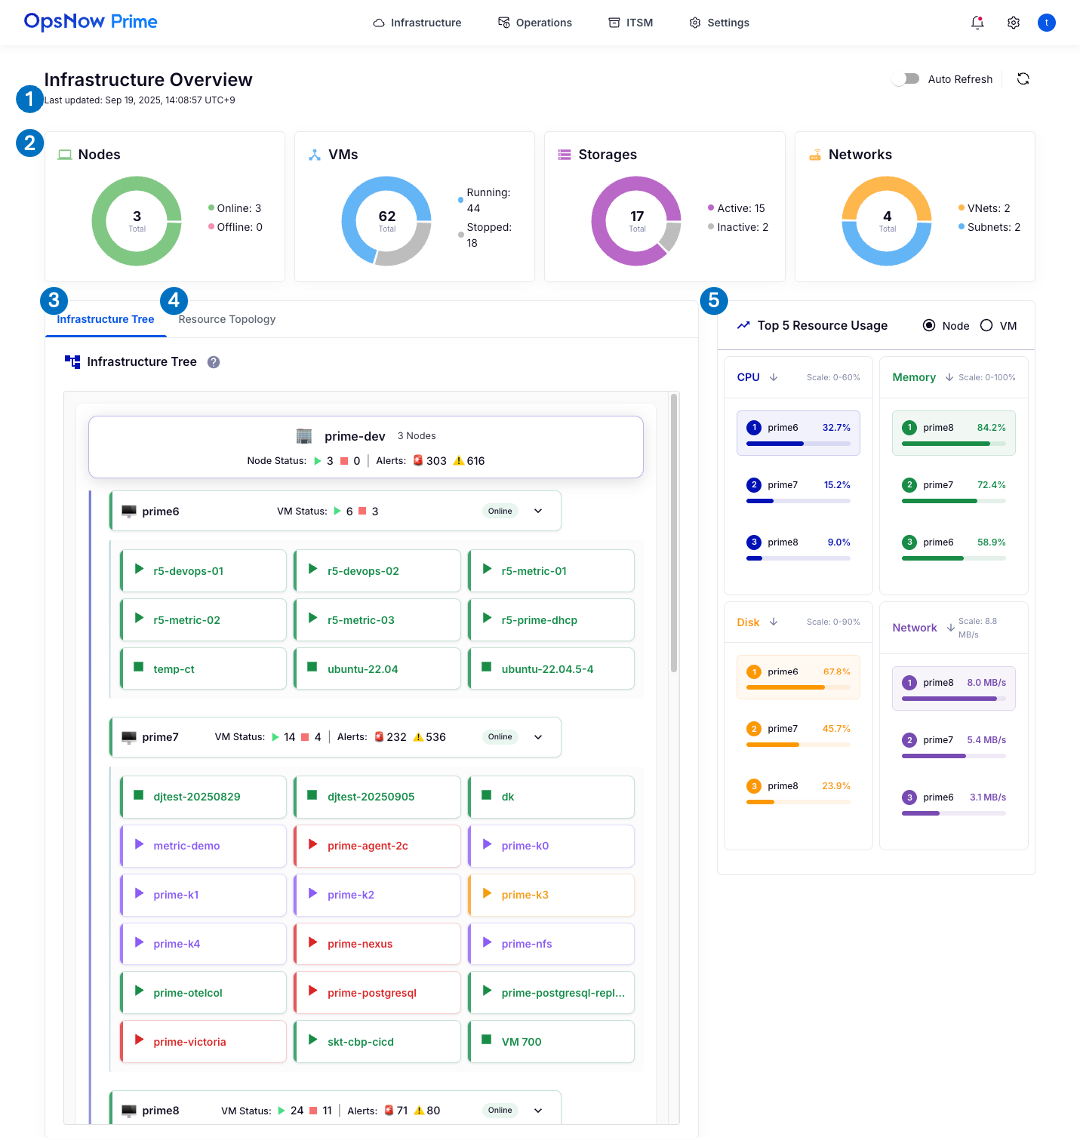The image size is (1080, 1140).
Task: Click the notification bell icon
Action: pyautogui.click(x=977, y=23)
